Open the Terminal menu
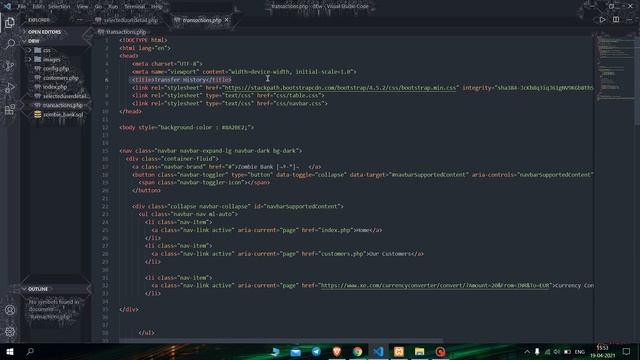The width and height of the screenshot is (640, 360). tap(134, 6)
